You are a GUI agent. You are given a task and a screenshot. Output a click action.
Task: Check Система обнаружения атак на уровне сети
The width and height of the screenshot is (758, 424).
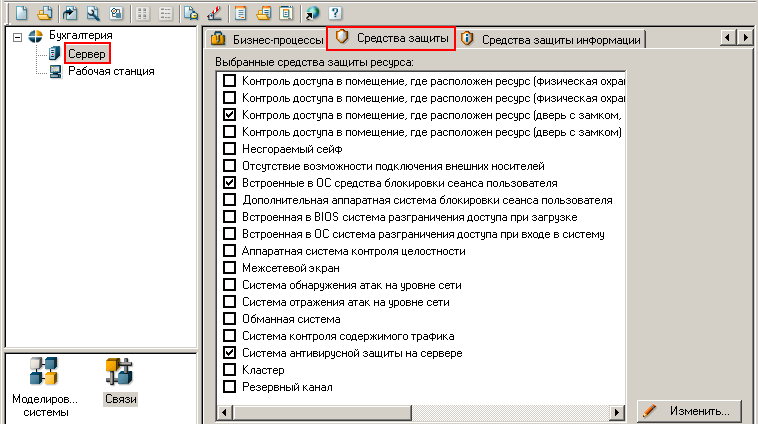point(229,284)
